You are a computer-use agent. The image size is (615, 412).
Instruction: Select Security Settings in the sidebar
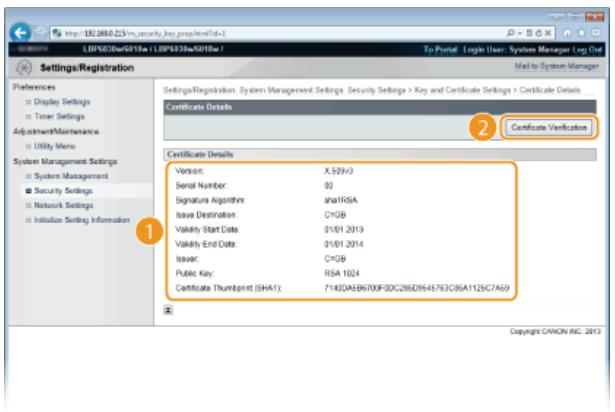[x=63, y=191]
